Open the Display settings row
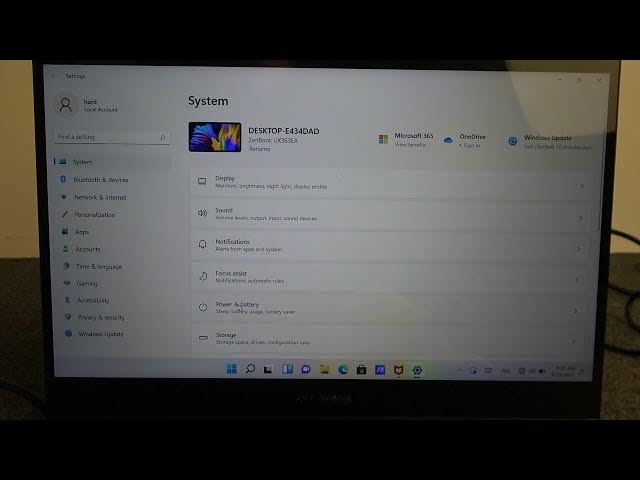The image size is (640, 480). click(391, 182)
